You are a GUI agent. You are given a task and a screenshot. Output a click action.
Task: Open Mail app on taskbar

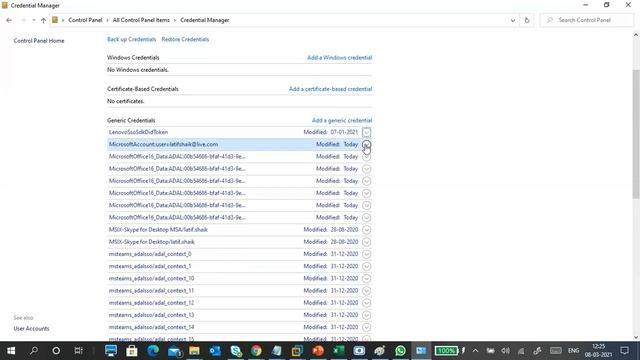174,351
